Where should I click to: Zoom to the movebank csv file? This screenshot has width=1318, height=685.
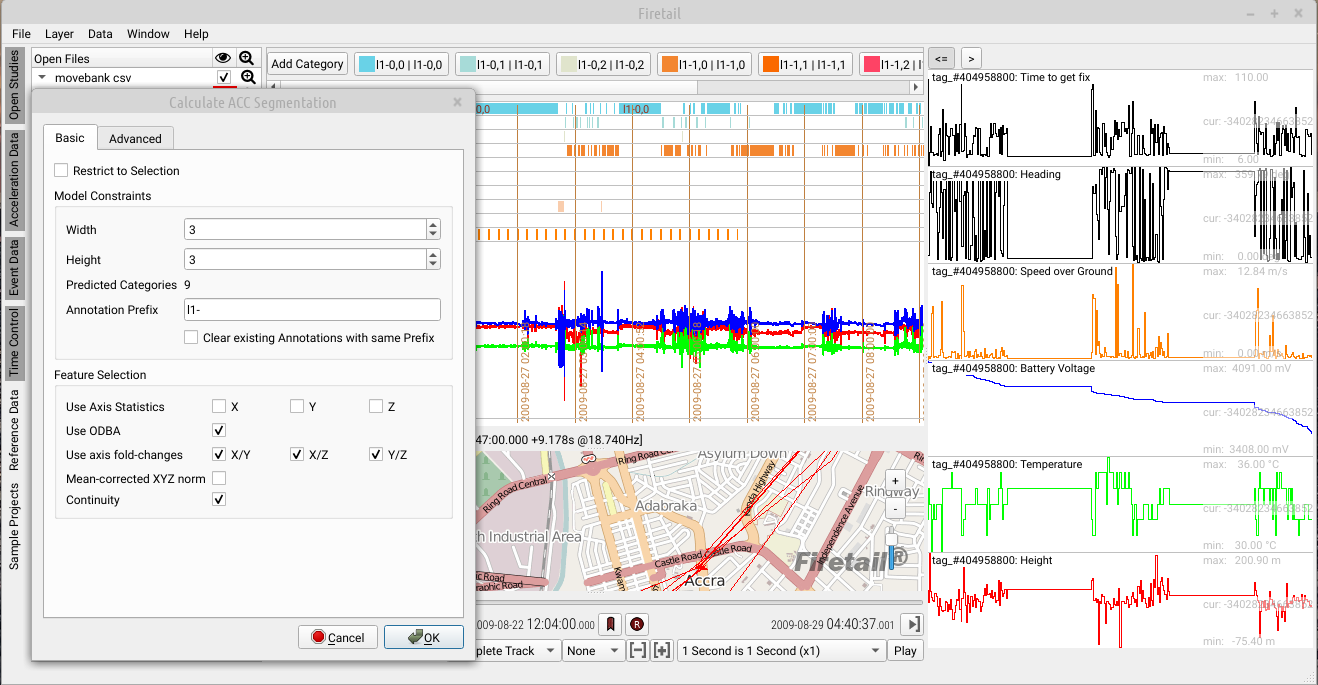coord(248,77)
